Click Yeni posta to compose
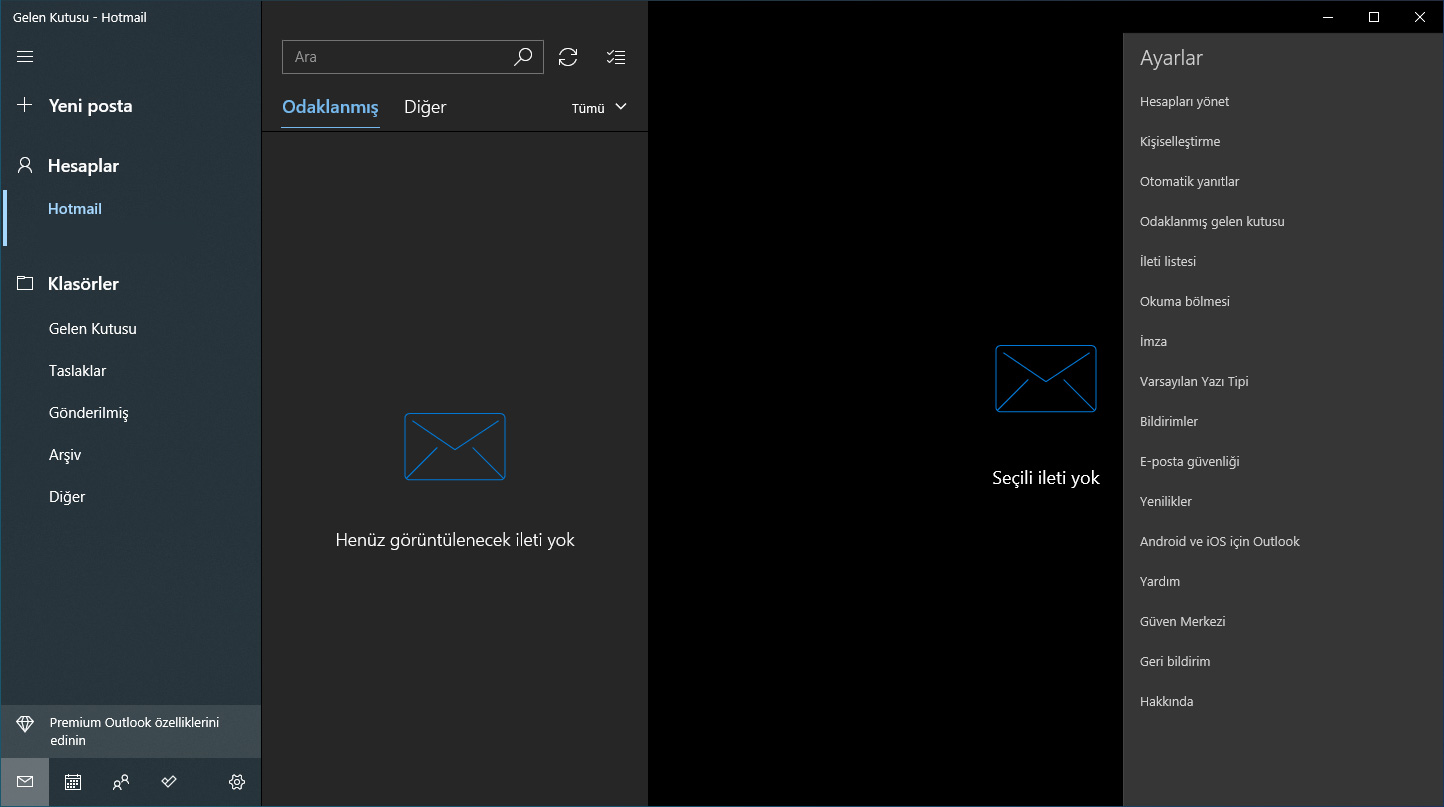The height and width of the screenshot is (807, 1444). coord(91,106)
